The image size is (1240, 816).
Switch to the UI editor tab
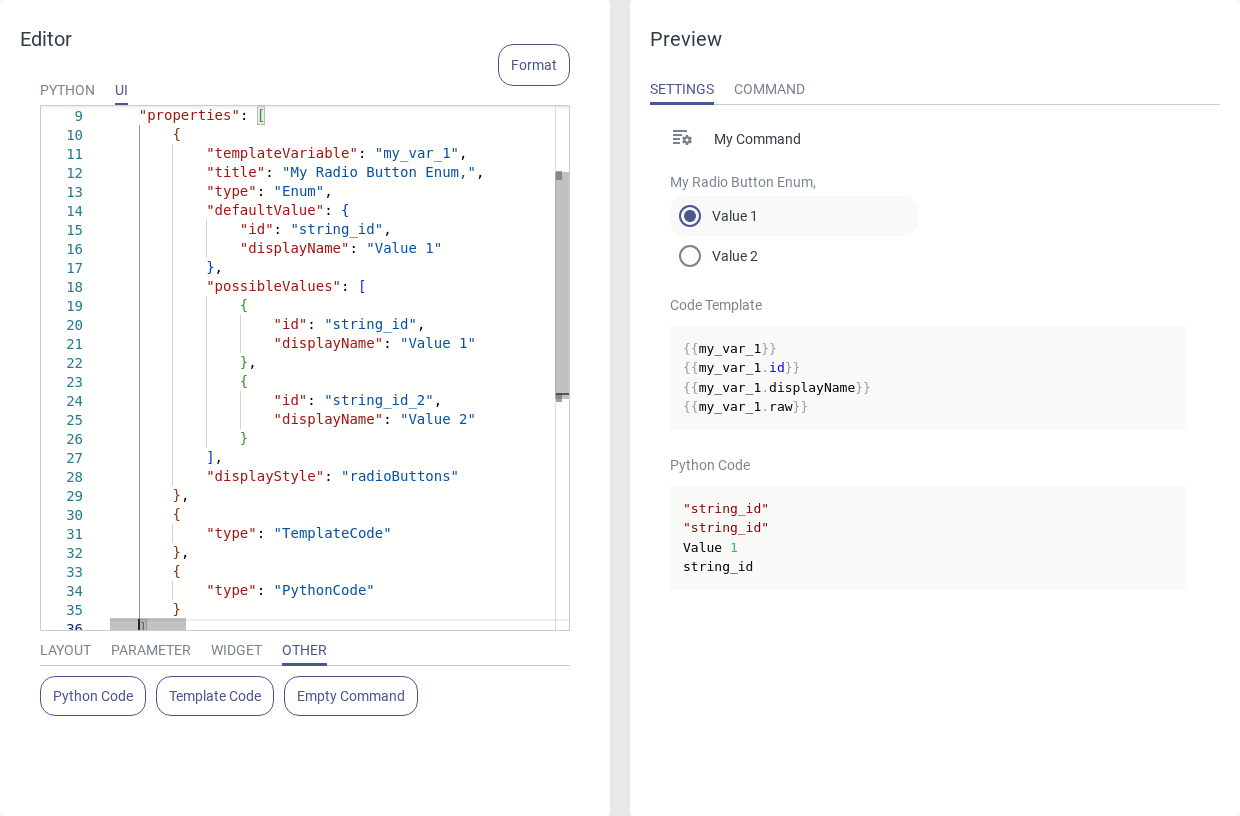[x=121, y=90]
